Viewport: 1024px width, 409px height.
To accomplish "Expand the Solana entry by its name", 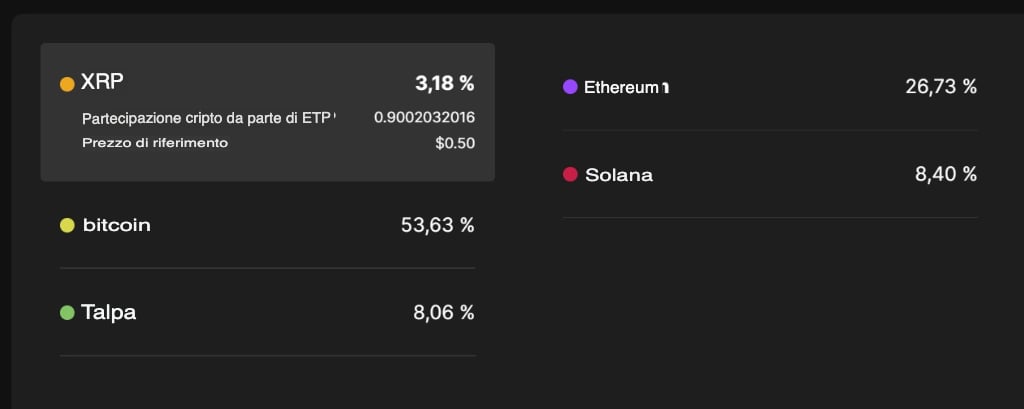I will click(x=618, y=175).
